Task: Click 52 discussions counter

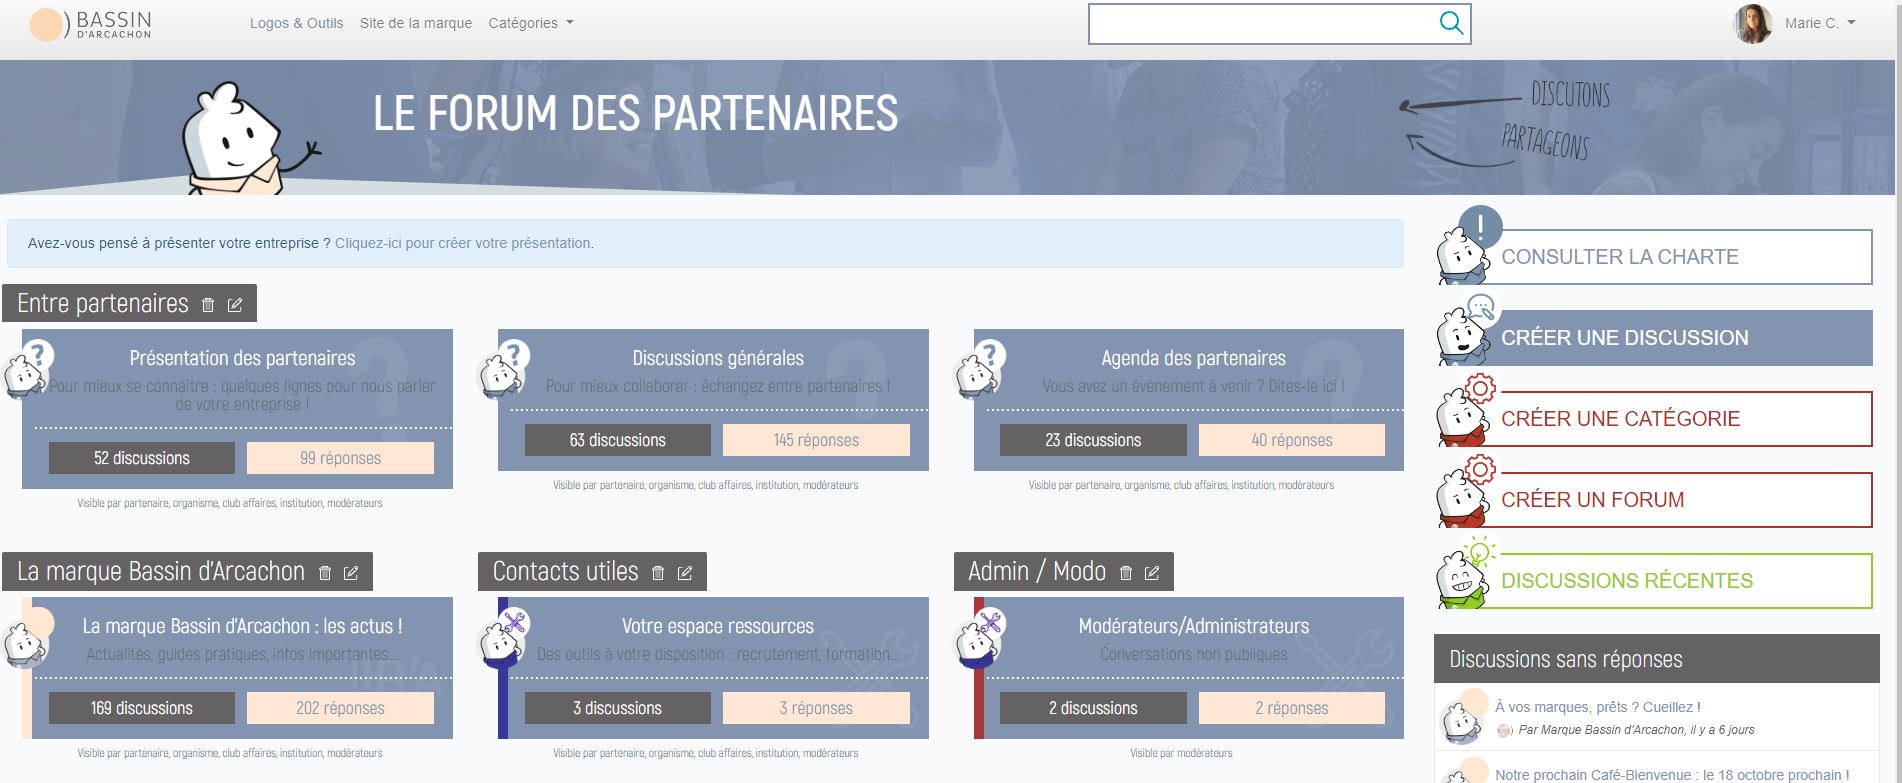Action: (x=142, y=458)
